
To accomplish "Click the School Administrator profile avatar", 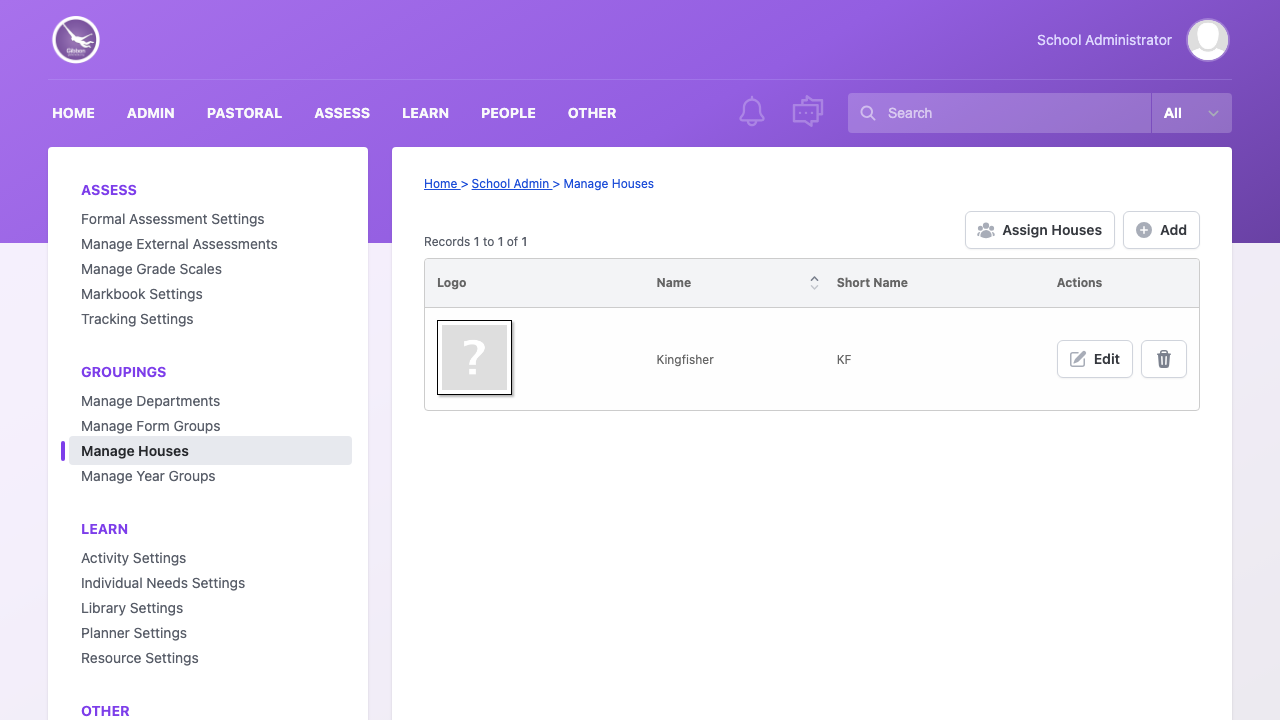I will click(x=1208, y=40).
